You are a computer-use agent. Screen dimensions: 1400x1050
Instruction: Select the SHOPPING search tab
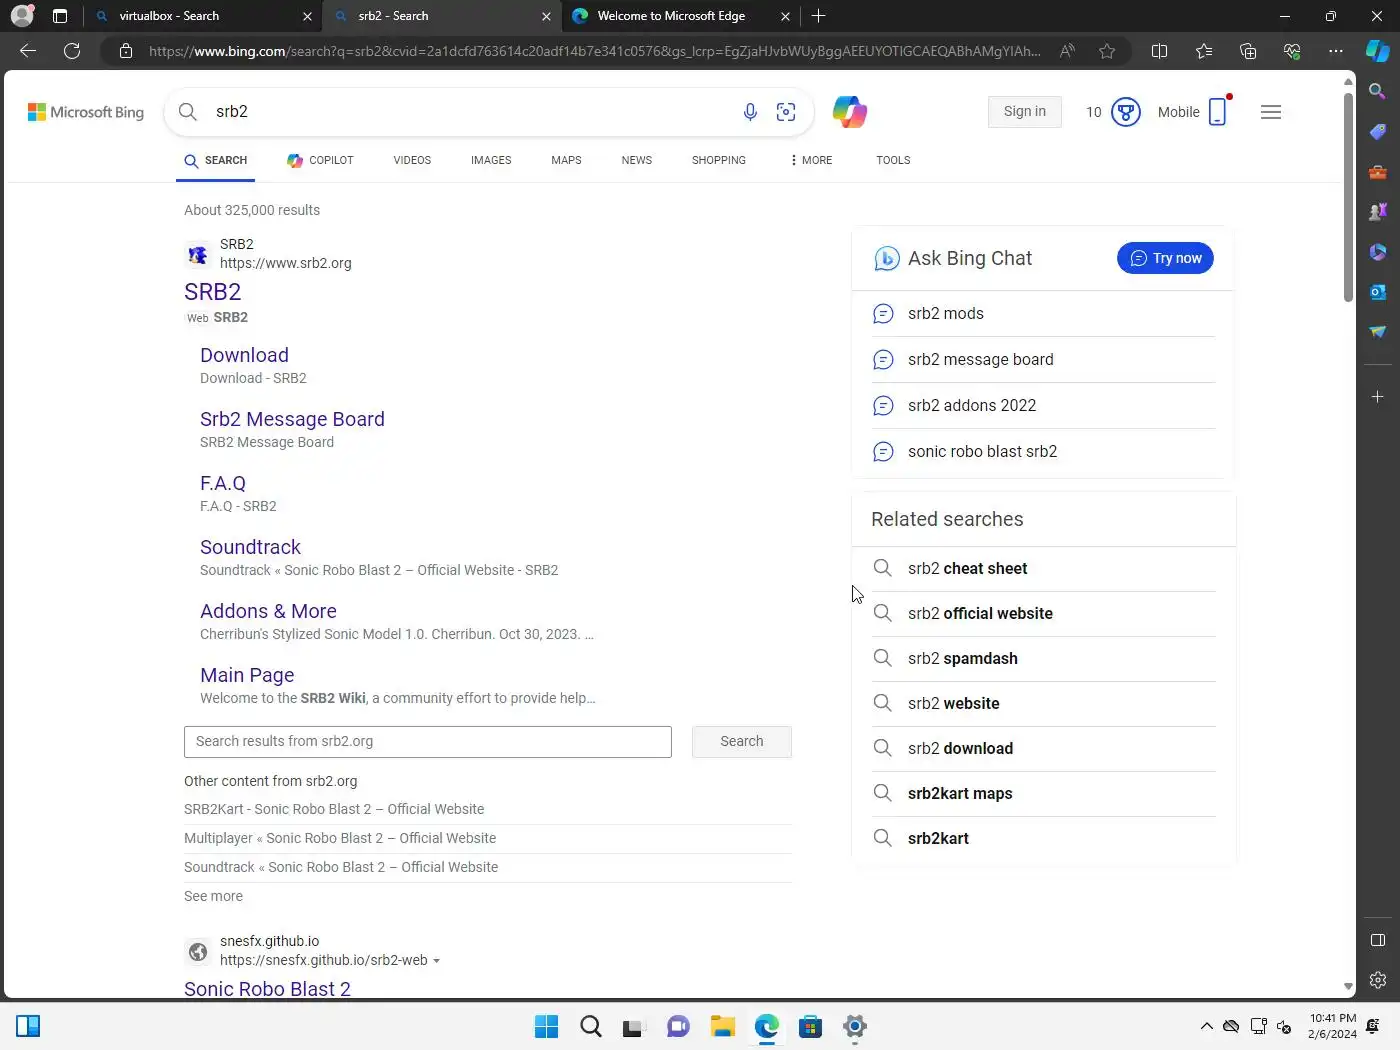718,160
